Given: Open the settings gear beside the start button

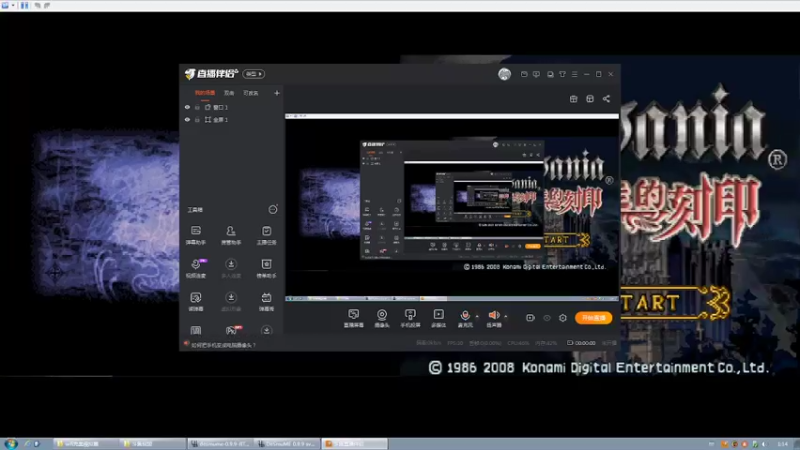Looking at the screenshot, I should (x=563, y=318).
